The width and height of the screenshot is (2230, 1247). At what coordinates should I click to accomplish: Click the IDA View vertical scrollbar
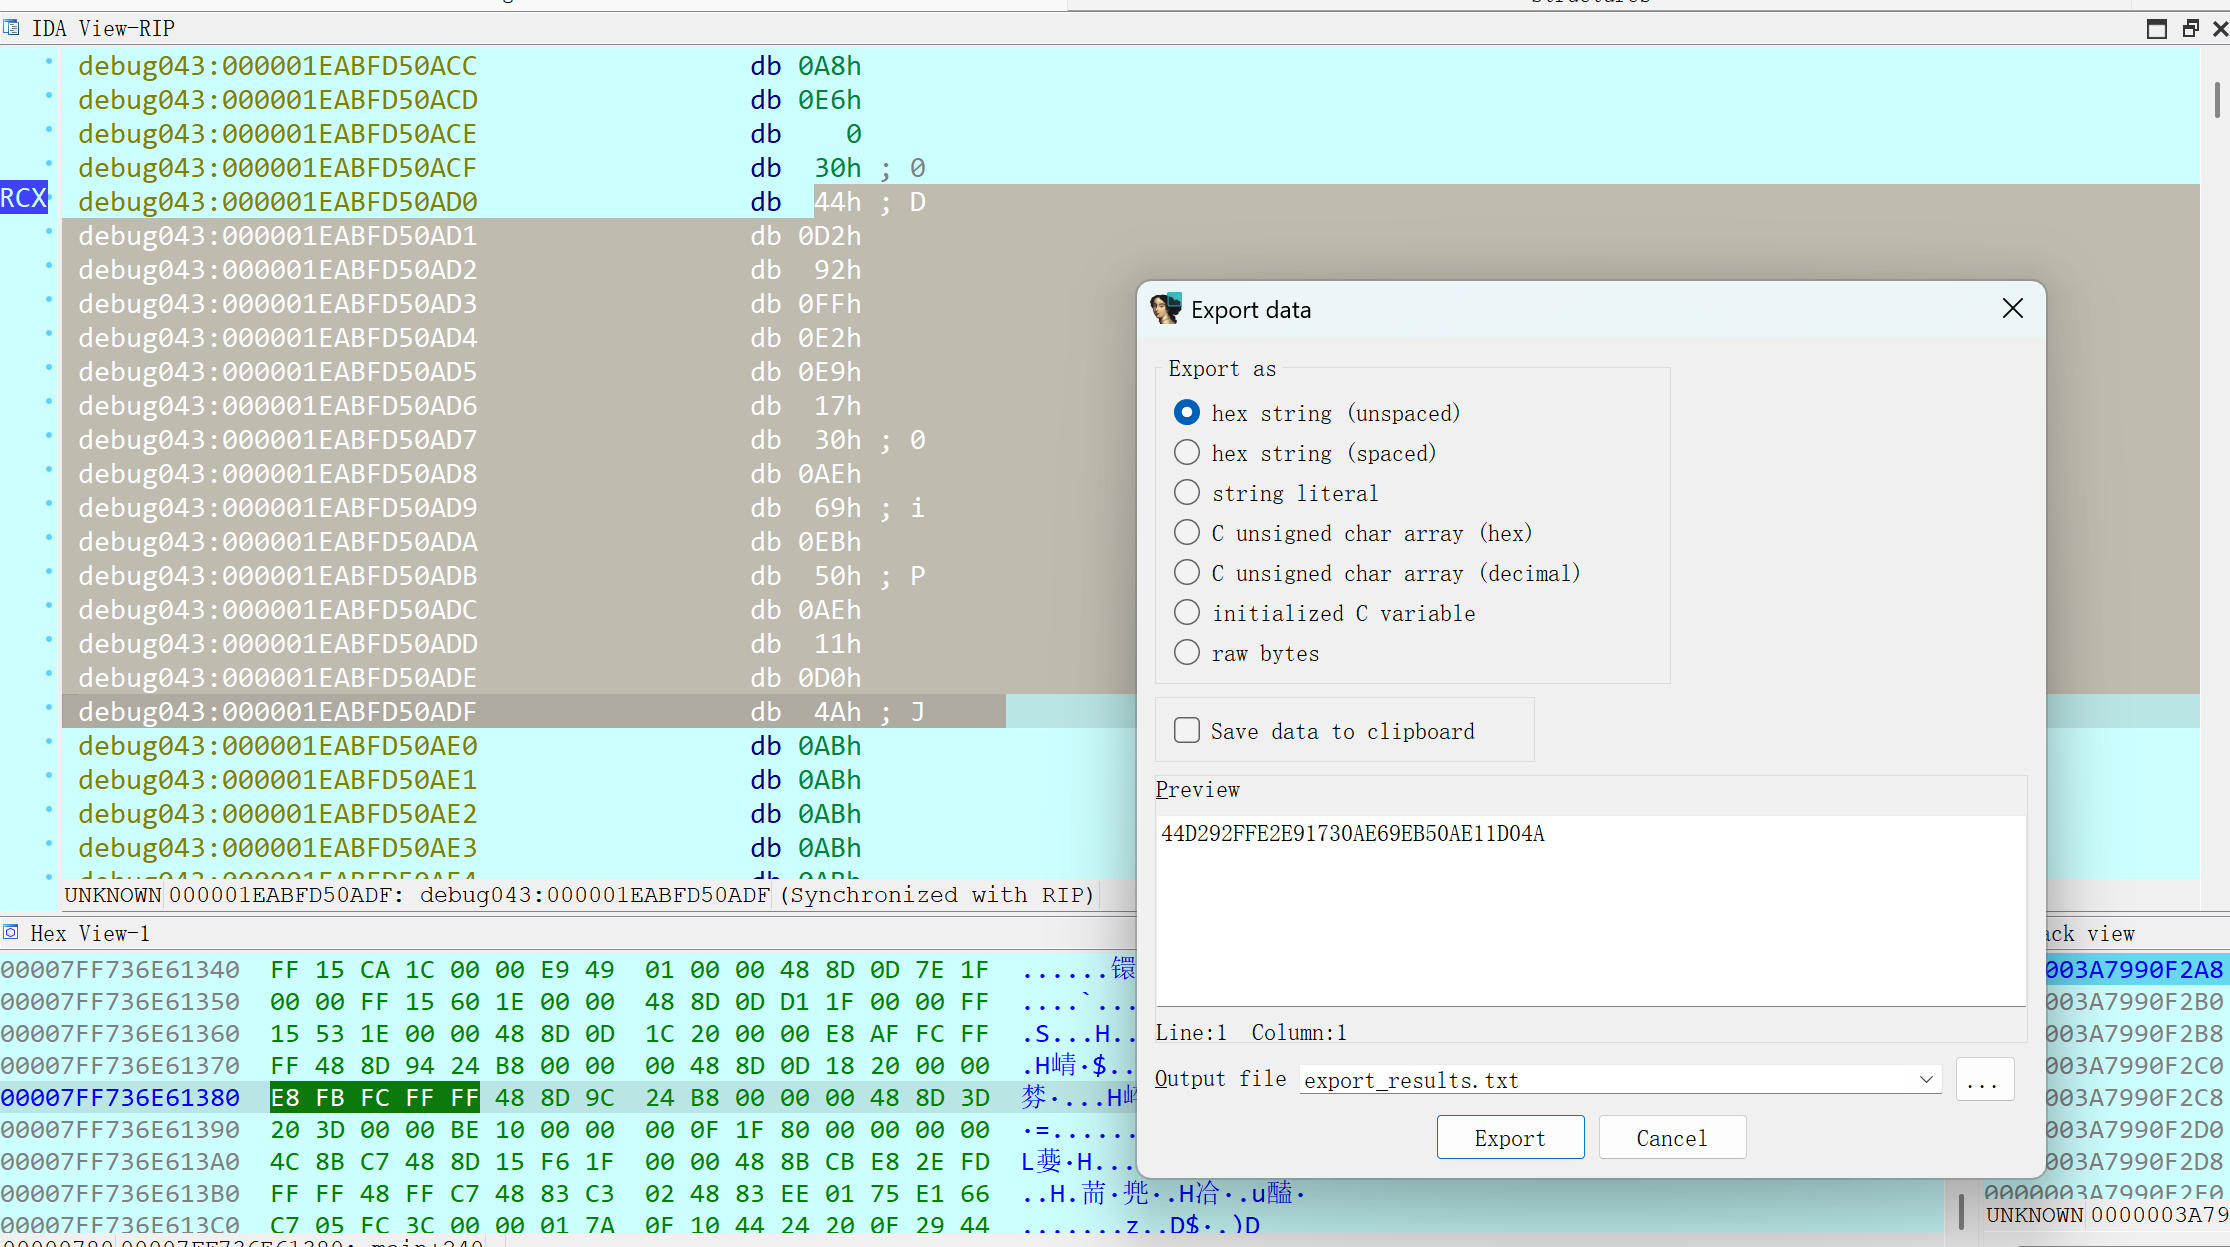2216,100
